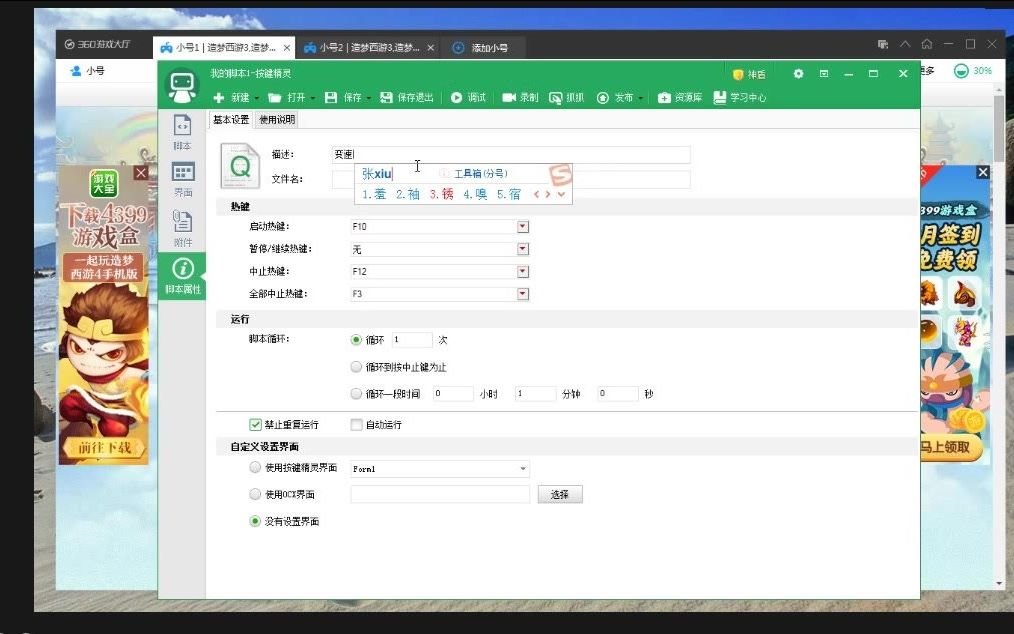
Task: Expand the 中止热键 F12 dropdown
Action: [521, 270]
